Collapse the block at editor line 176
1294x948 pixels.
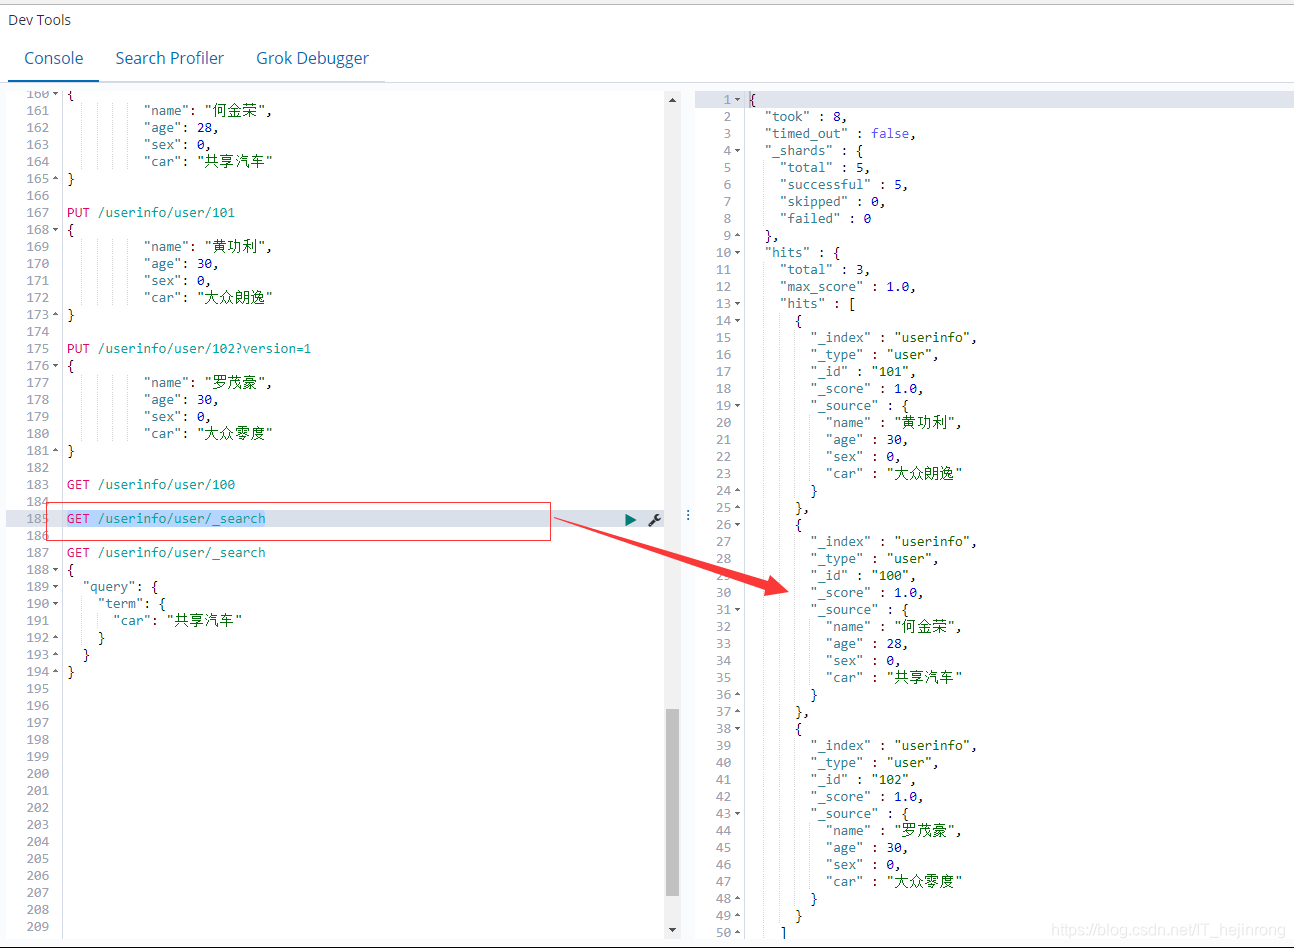(x=56, y=366)
